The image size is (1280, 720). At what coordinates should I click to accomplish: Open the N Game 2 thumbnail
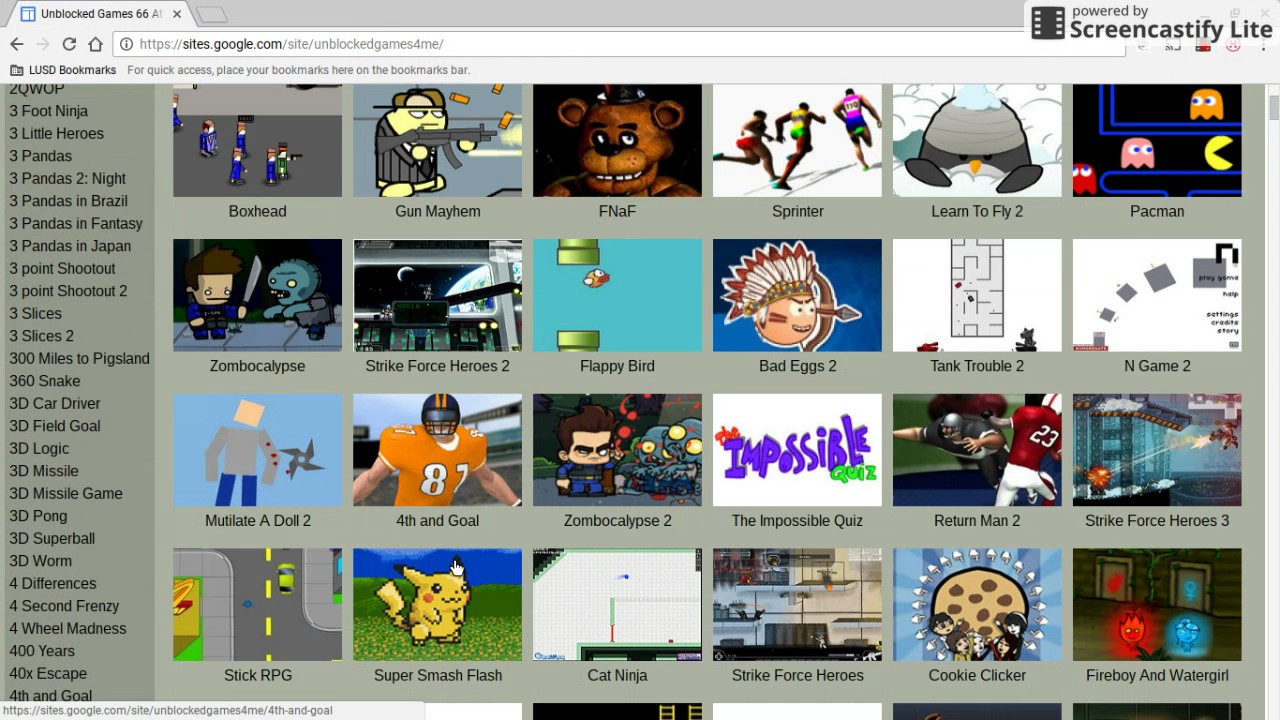[x=1157, y=295]
